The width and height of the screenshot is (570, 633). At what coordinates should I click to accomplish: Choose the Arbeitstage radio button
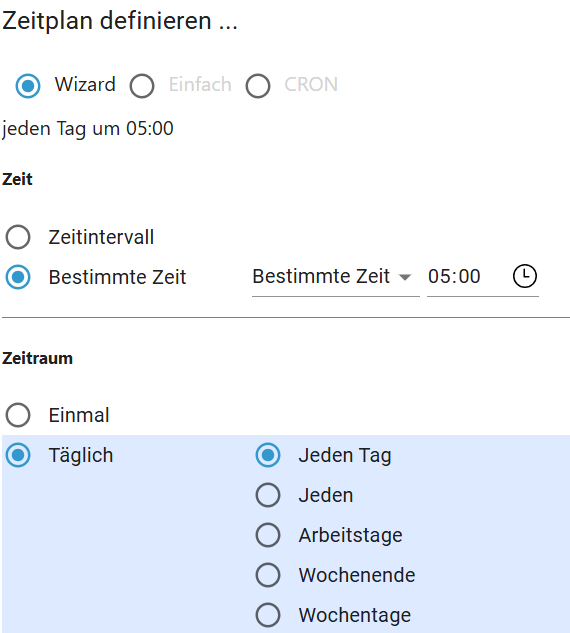pyautogui.click(x=268, y=535)
